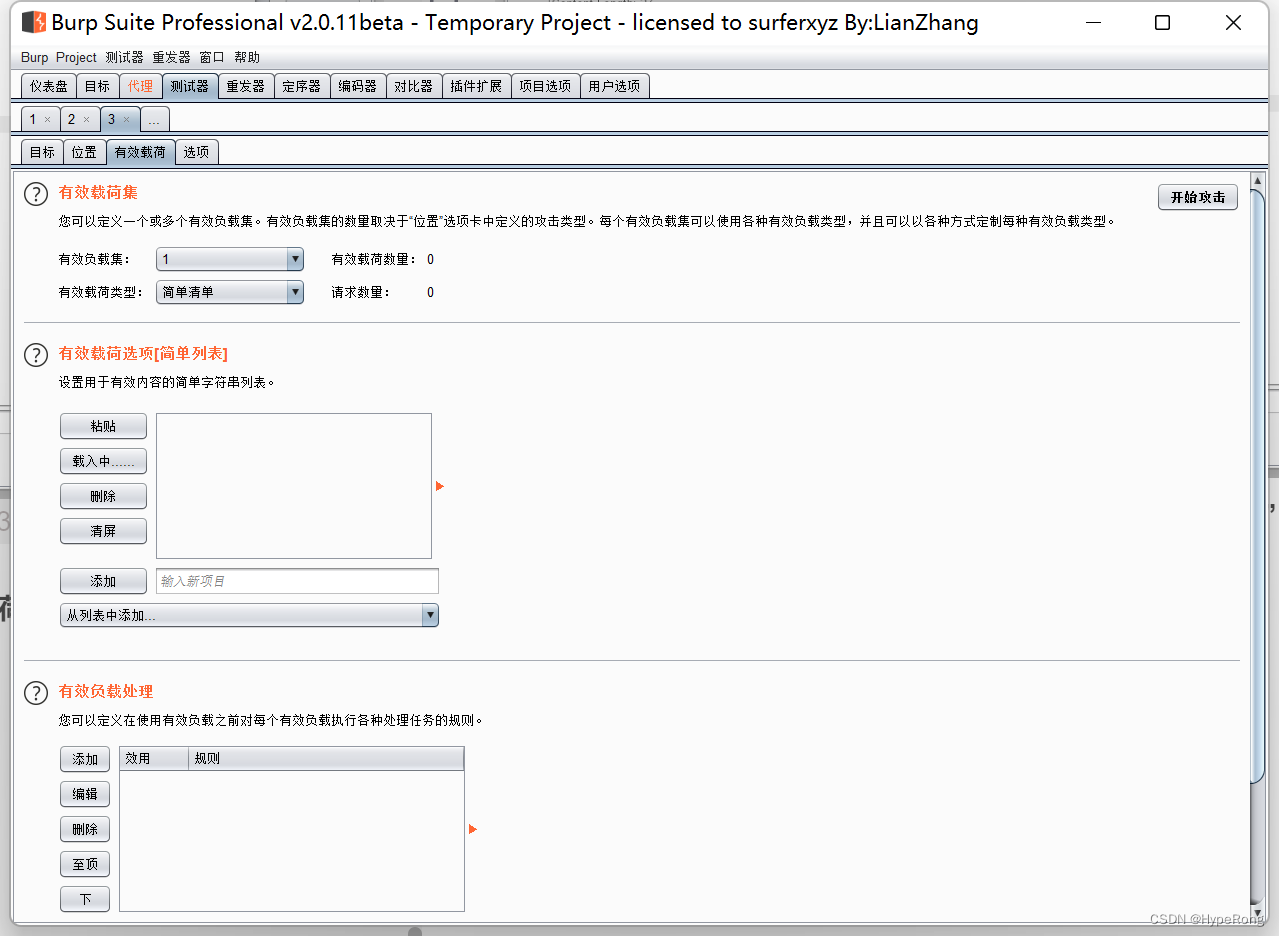Open the 帮助 menu
Viewport: 1279px width, 936px height.
coord(247,57)
